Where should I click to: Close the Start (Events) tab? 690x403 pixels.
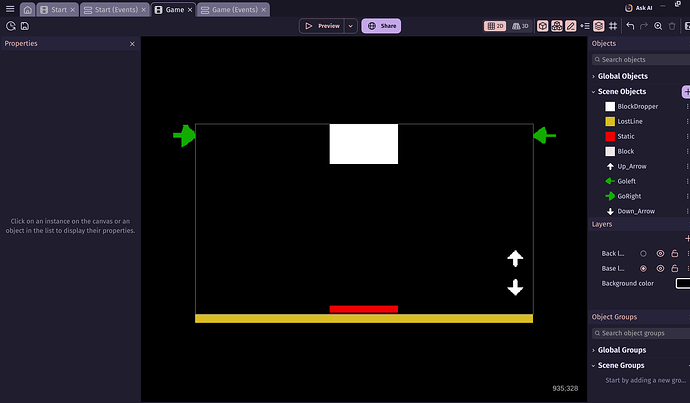pyautogui.click(x=143, y=10)
